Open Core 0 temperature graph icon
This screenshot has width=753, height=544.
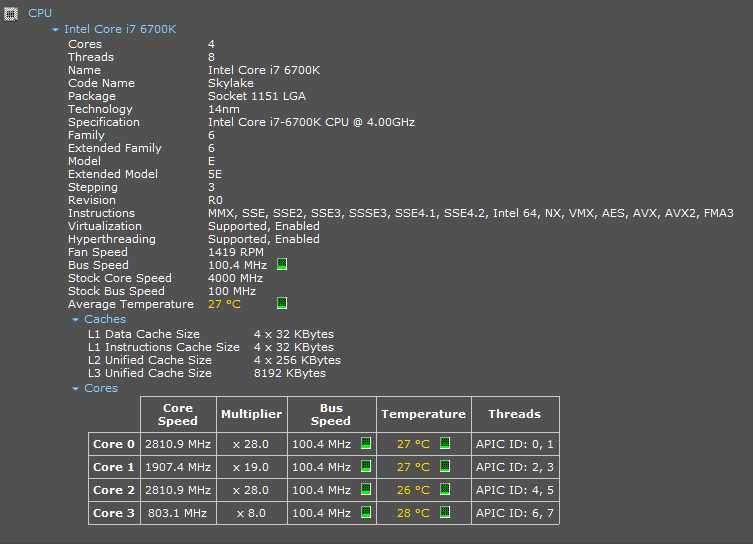pos(445,443)
